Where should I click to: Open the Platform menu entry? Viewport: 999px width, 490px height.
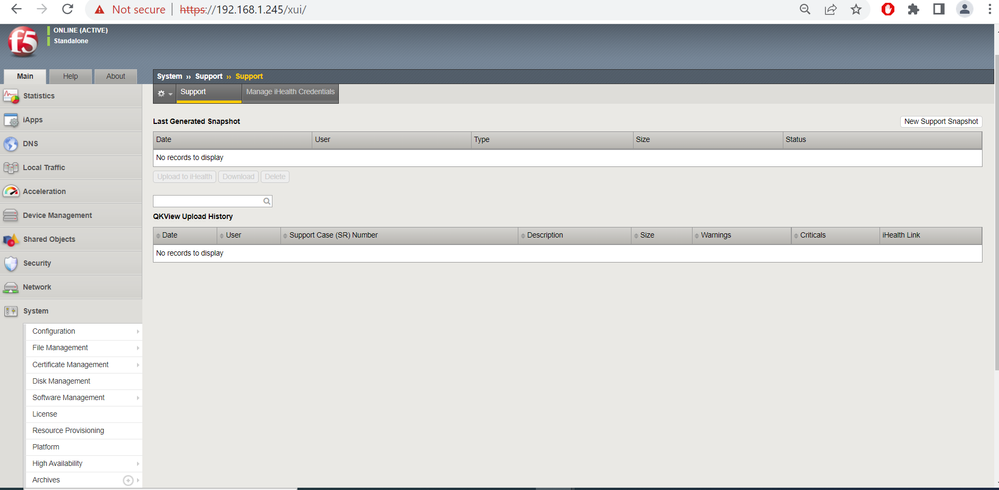(83, 448)
